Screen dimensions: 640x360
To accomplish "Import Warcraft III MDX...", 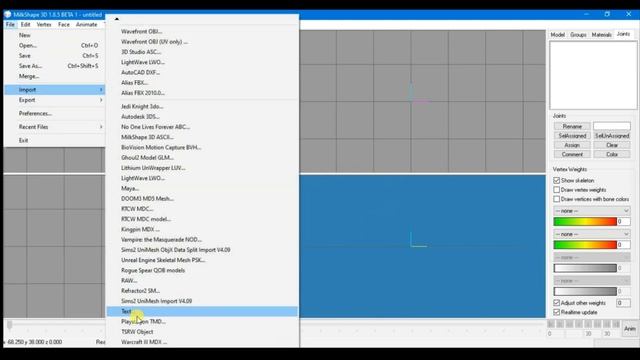I will click(x=202, y=342).
